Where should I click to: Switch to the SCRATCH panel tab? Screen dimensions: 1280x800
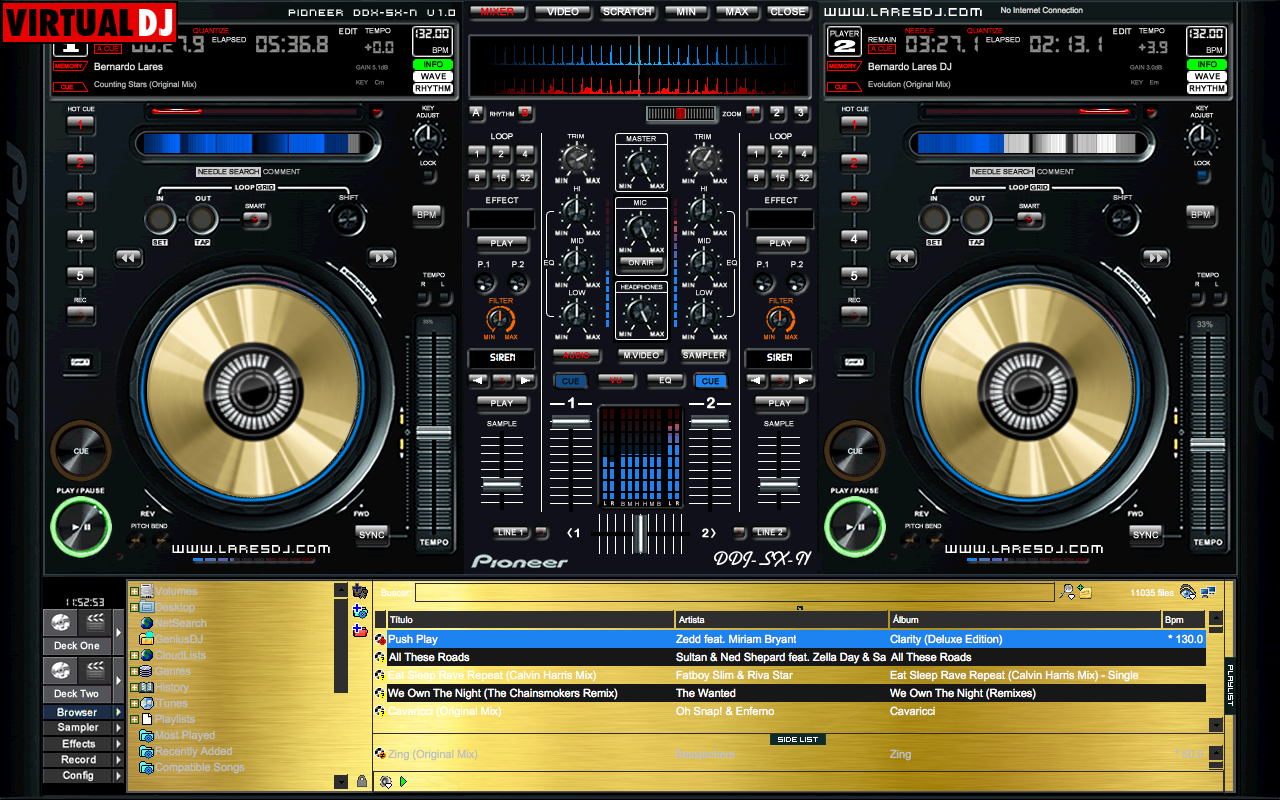[x=627, y=12]
